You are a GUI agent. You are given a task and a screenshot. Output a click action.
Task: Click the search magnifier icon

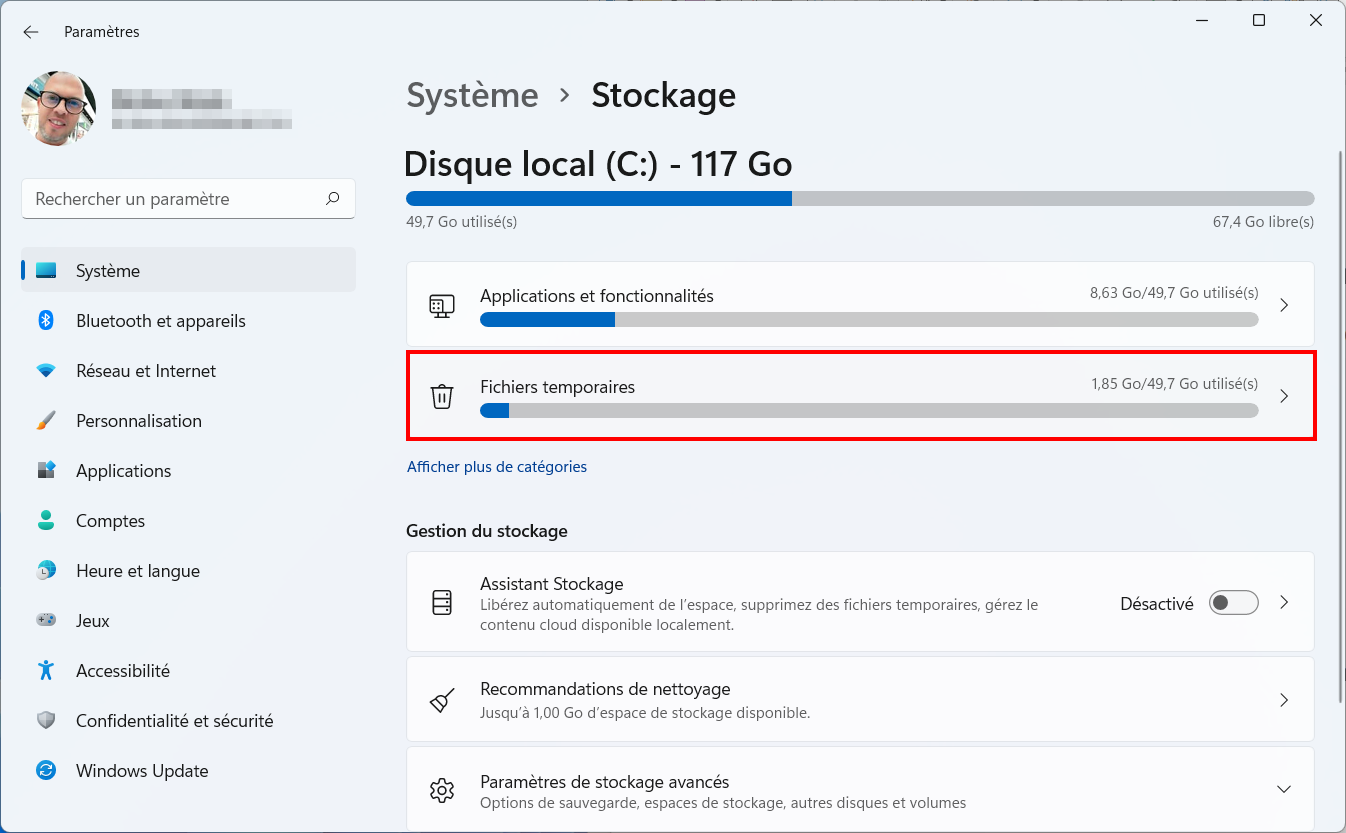[x=333, y=199]
